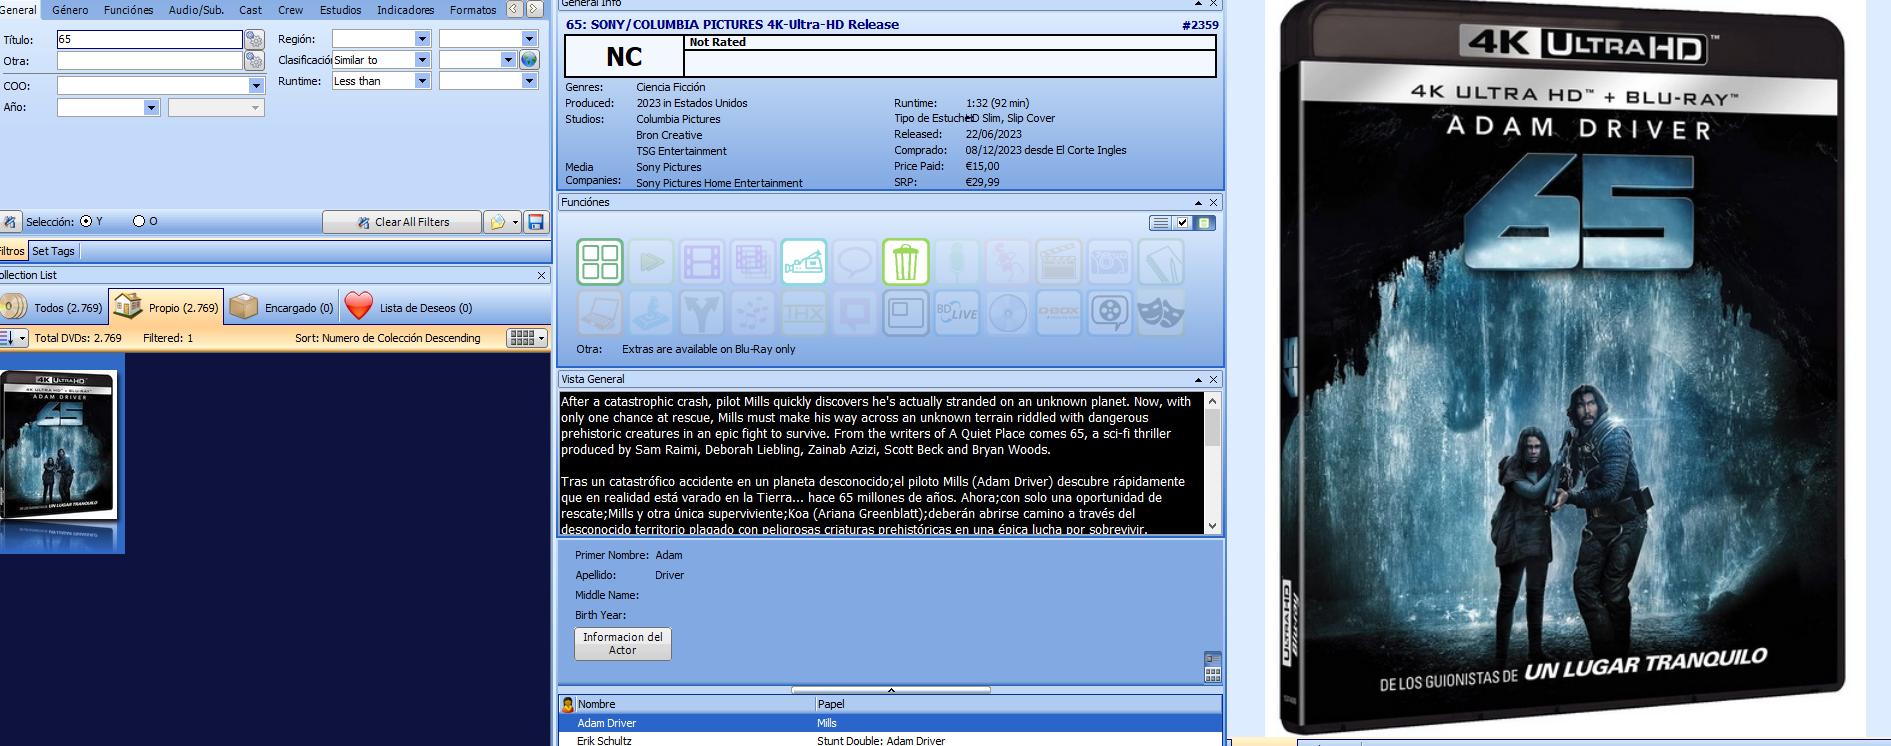Toggle the Multi-angle forked arrow icon
Viewport: 1891px width, 746px height.
click(x=702, y=313)
